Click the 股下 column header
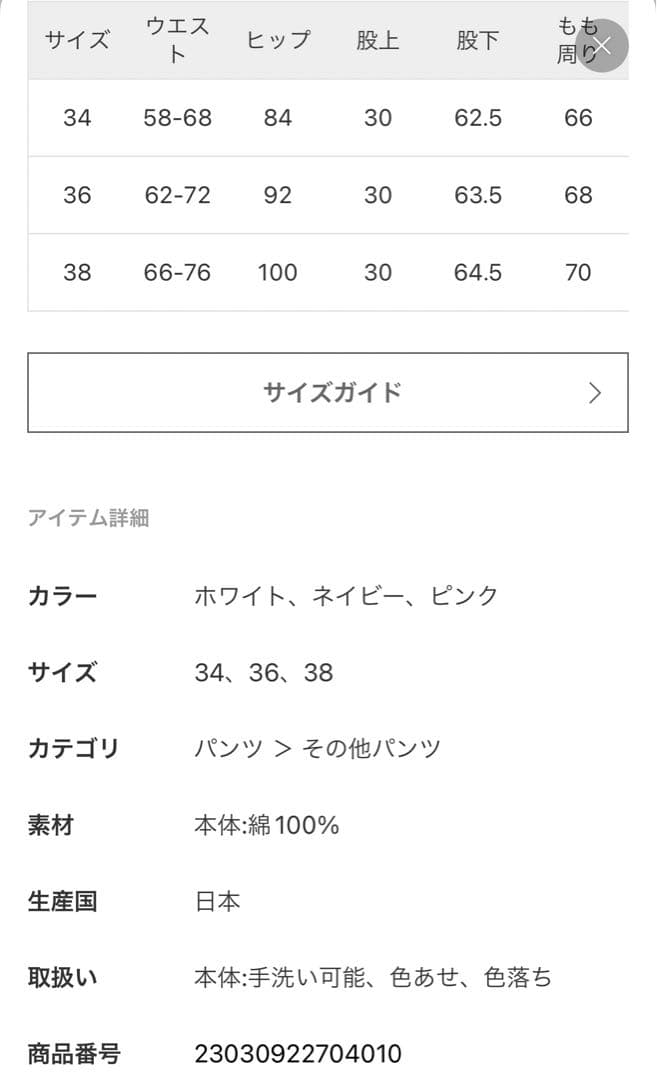Screen dimensions: 657x1080 pyautogui.click(x=478, y=41)
